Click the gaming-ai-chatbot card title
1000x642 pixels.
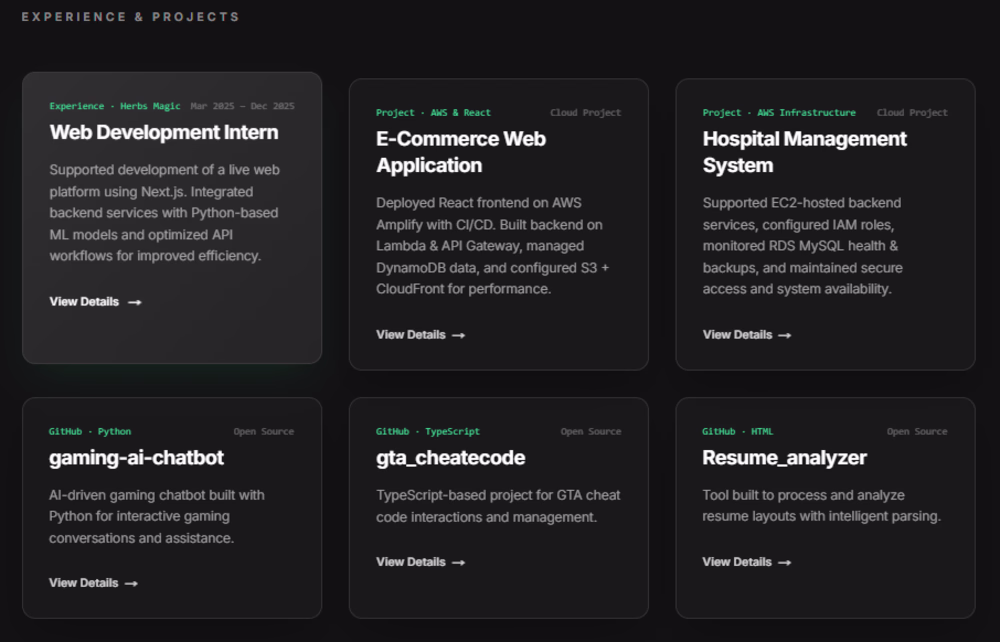click(136, 458)
